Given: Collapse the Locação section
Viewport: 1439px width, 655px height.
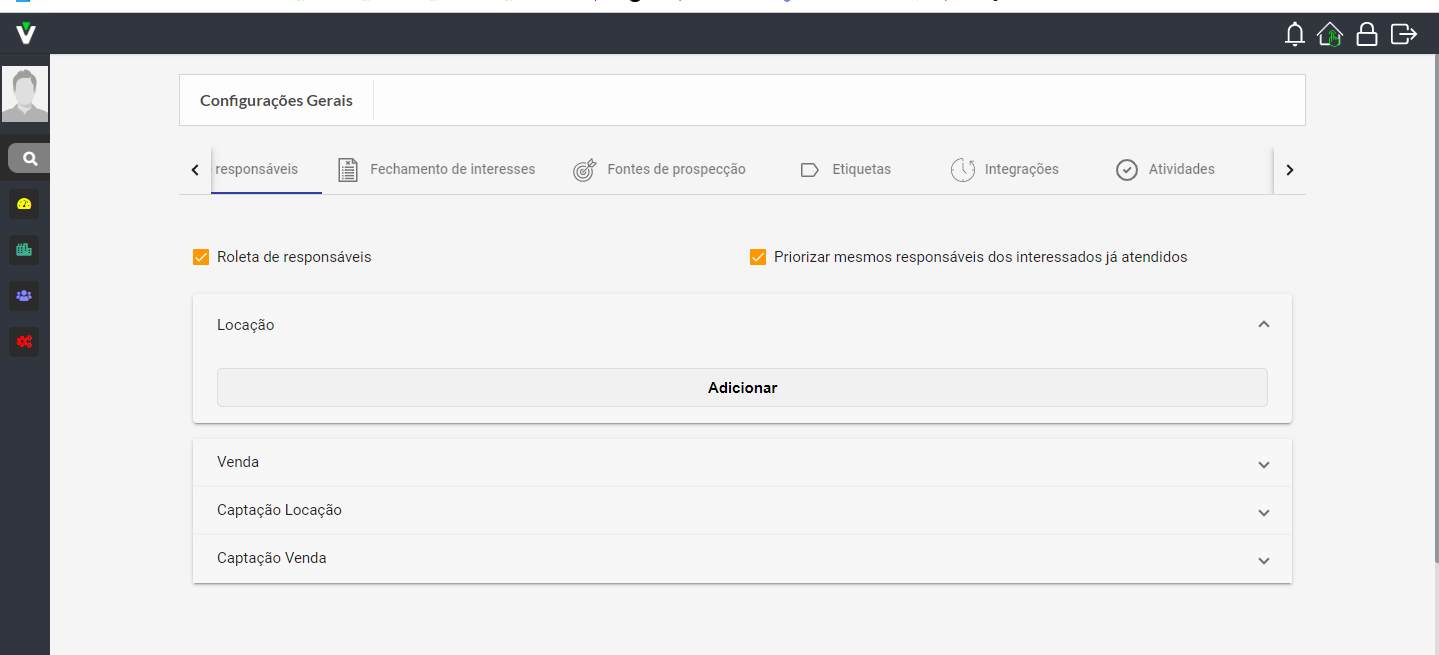Looking at the screenshot, I should pos(1263,325).
